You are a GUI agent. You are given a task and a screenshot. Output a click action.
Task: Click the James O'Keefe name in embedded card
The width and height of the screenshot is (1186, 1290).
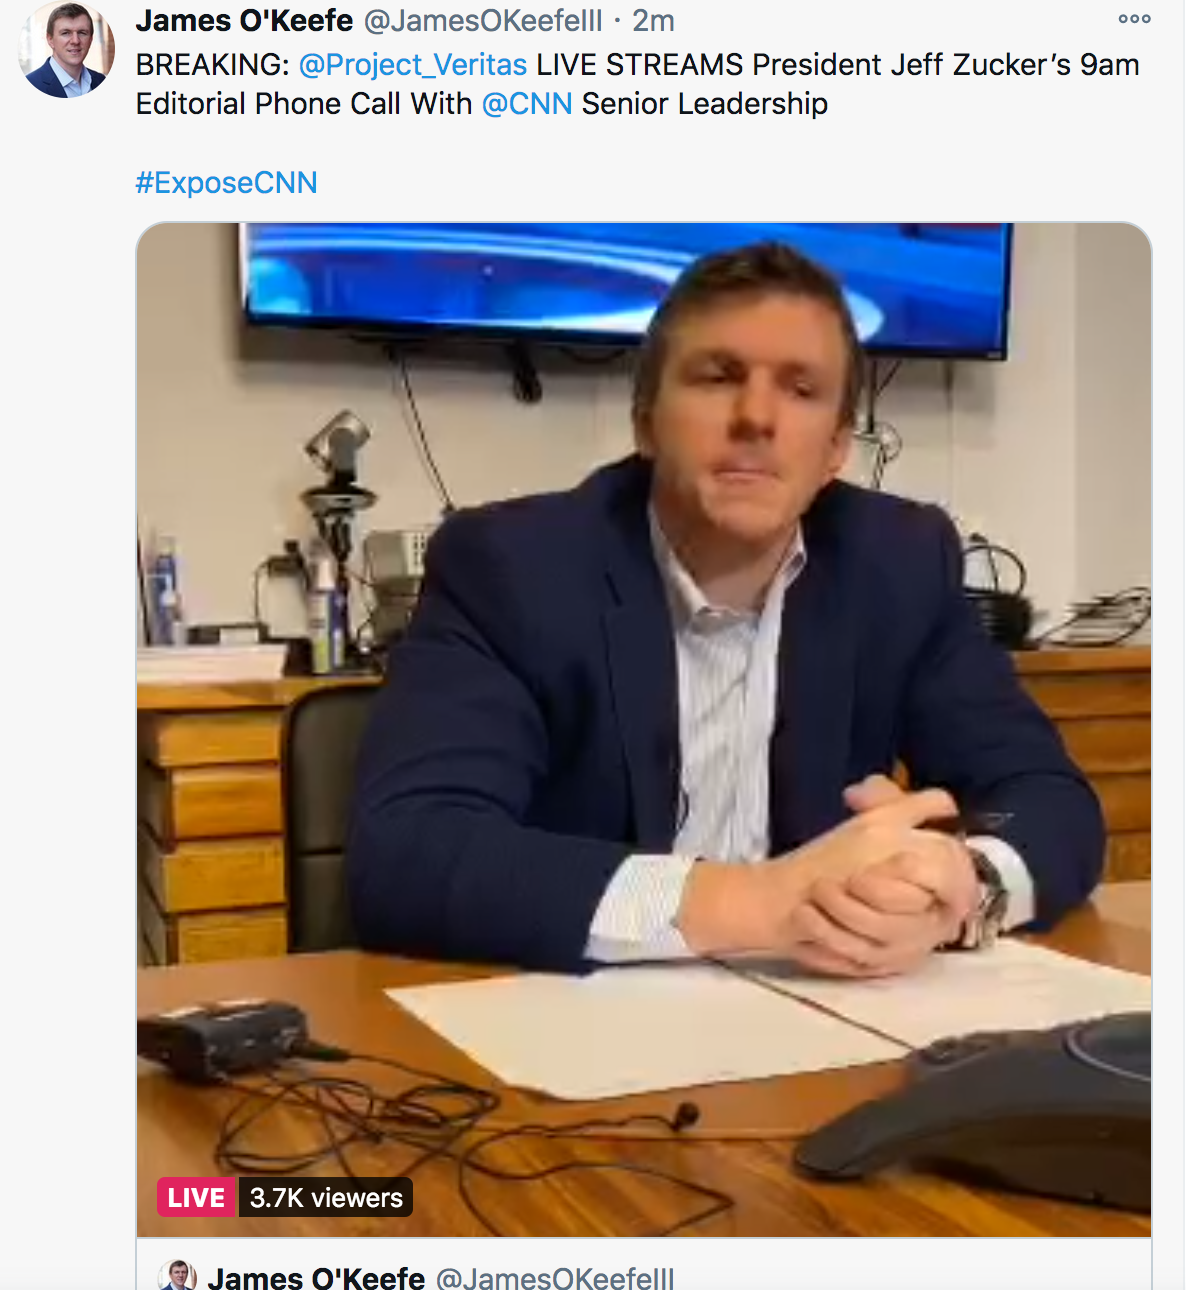tap(316, 1278)
